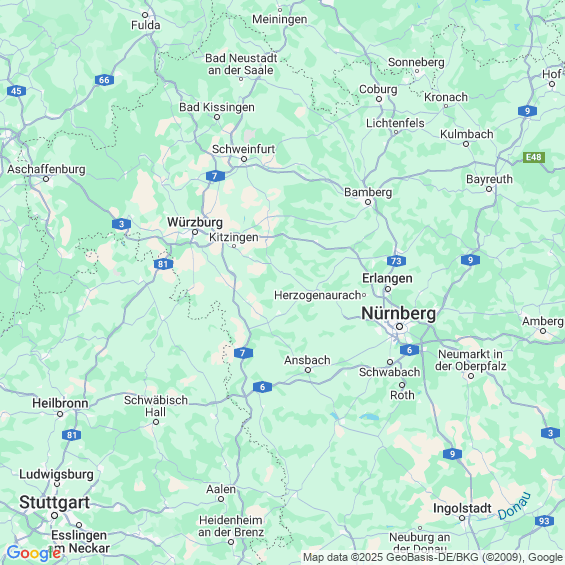This screenshot has width=565, height=565.
Task: Select the Ansbach town marker
Action: click(x=308, y=370)
